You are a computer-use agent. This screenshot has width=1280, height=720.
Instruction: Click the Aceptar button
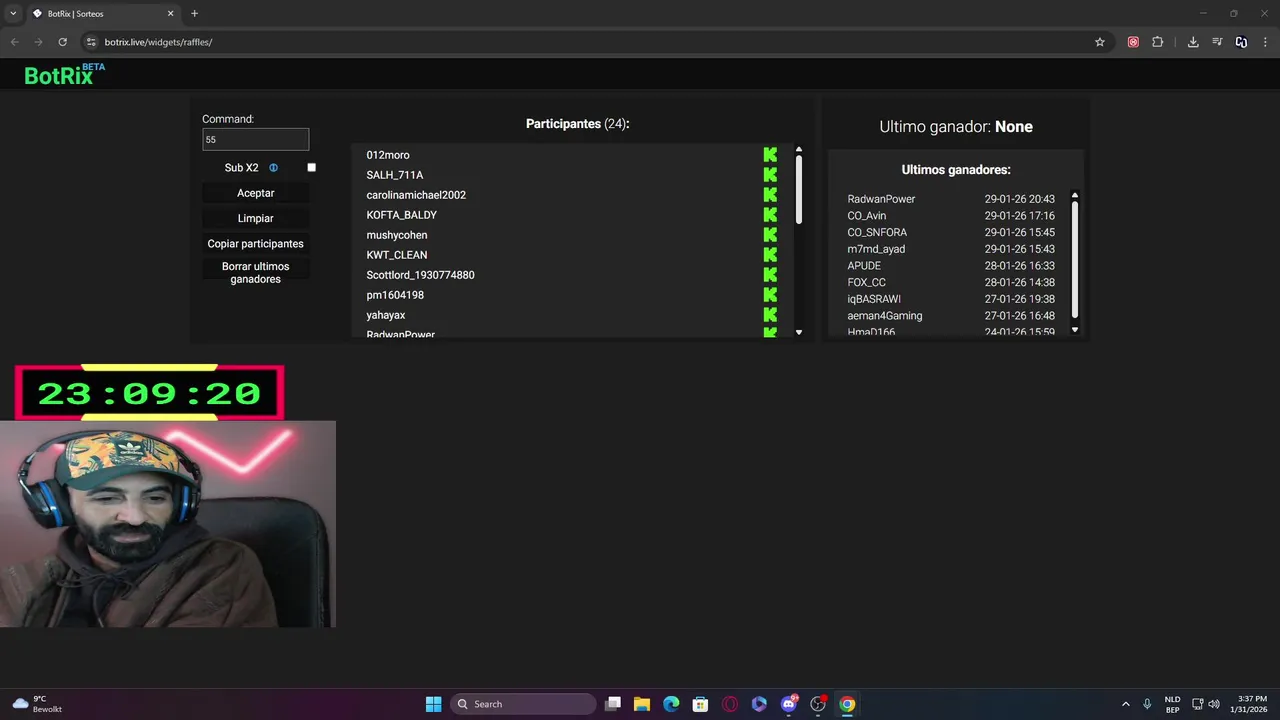(256, 193)
